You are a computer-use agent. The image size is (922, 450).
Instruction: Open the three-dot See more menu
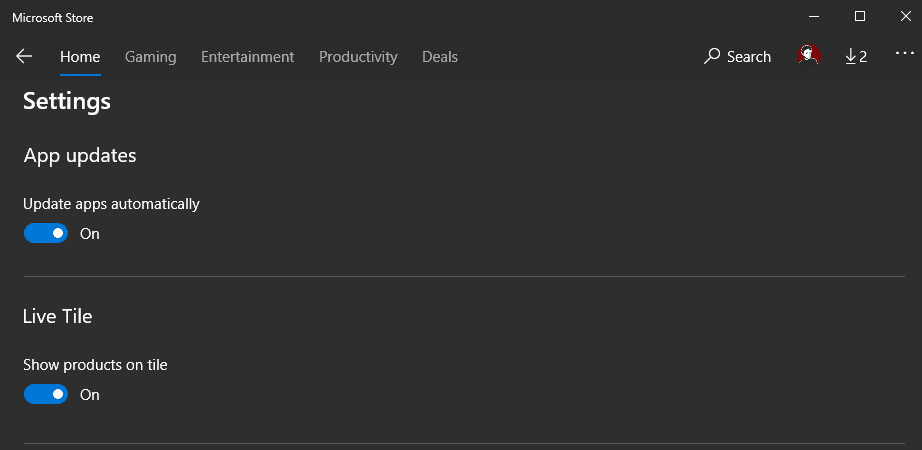point(904,54)
